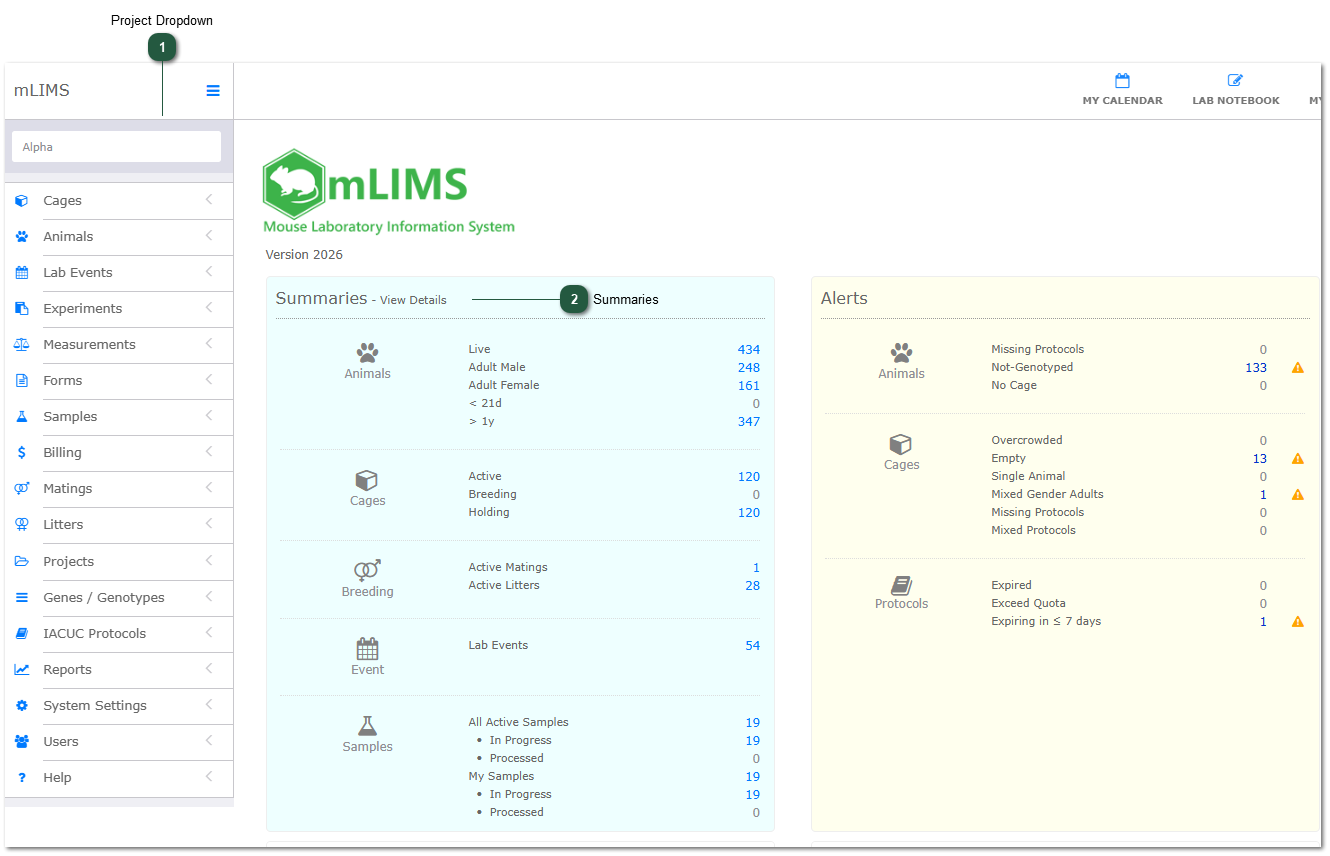Click the Lab Events count 54

coord(753,646)
